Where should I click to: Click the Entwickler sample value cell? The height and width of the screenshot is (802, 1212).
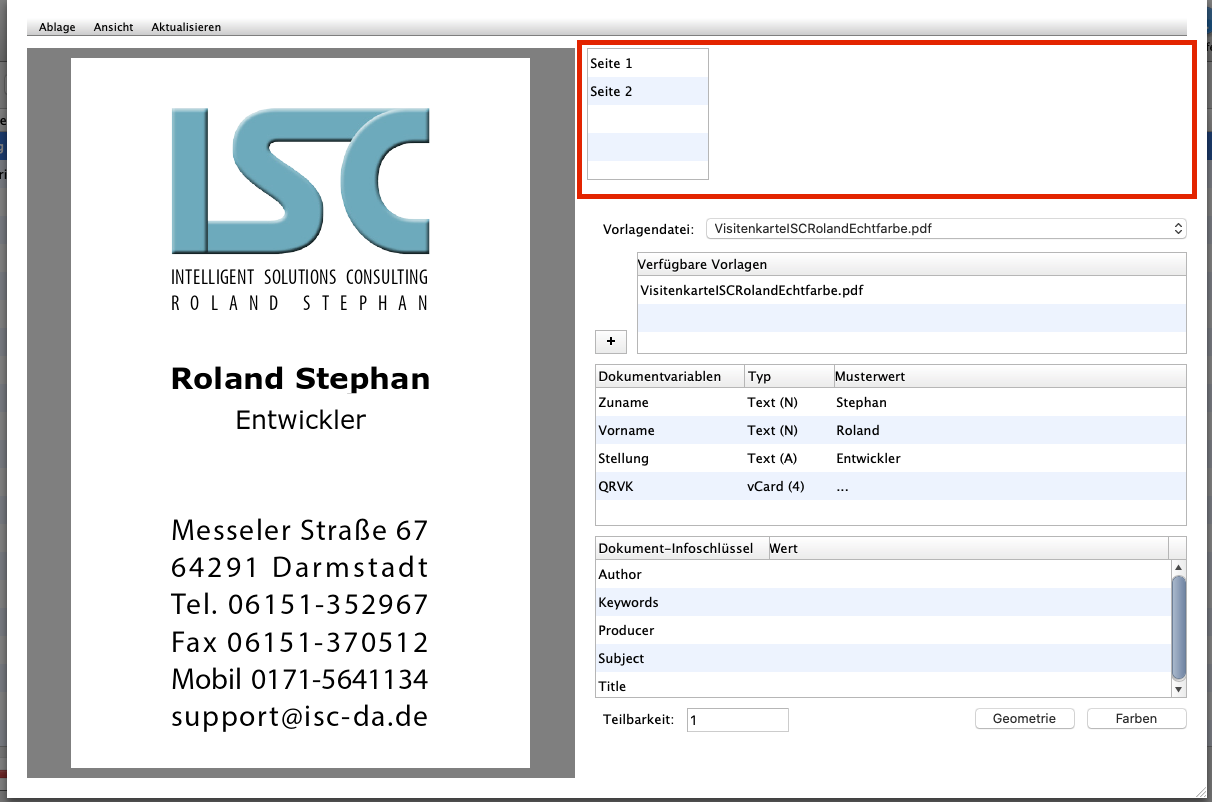pyautogui.click(x=868, y=458)
